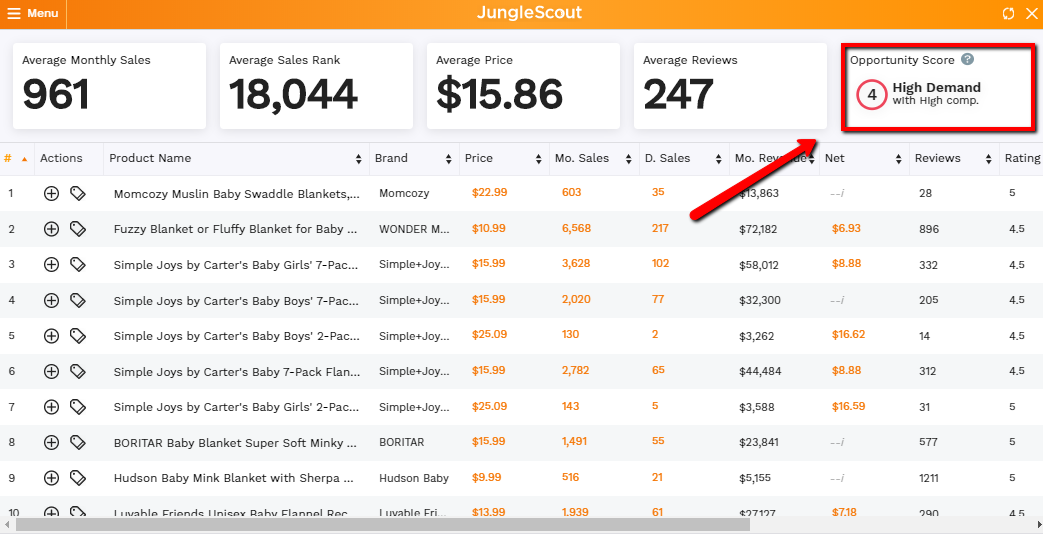Sort by Brand column arrows
Image resolution: width=1043 pixels, height=535 pixels.
pos(444,159)
